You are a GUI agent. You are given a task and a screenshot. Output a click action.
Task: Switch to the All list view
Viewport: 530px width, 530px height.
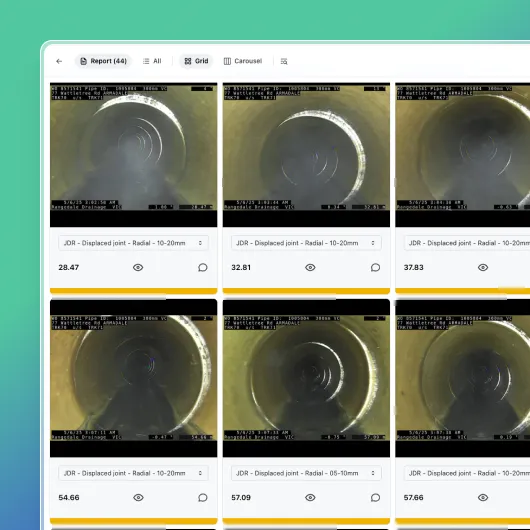(x=152, y=61)
